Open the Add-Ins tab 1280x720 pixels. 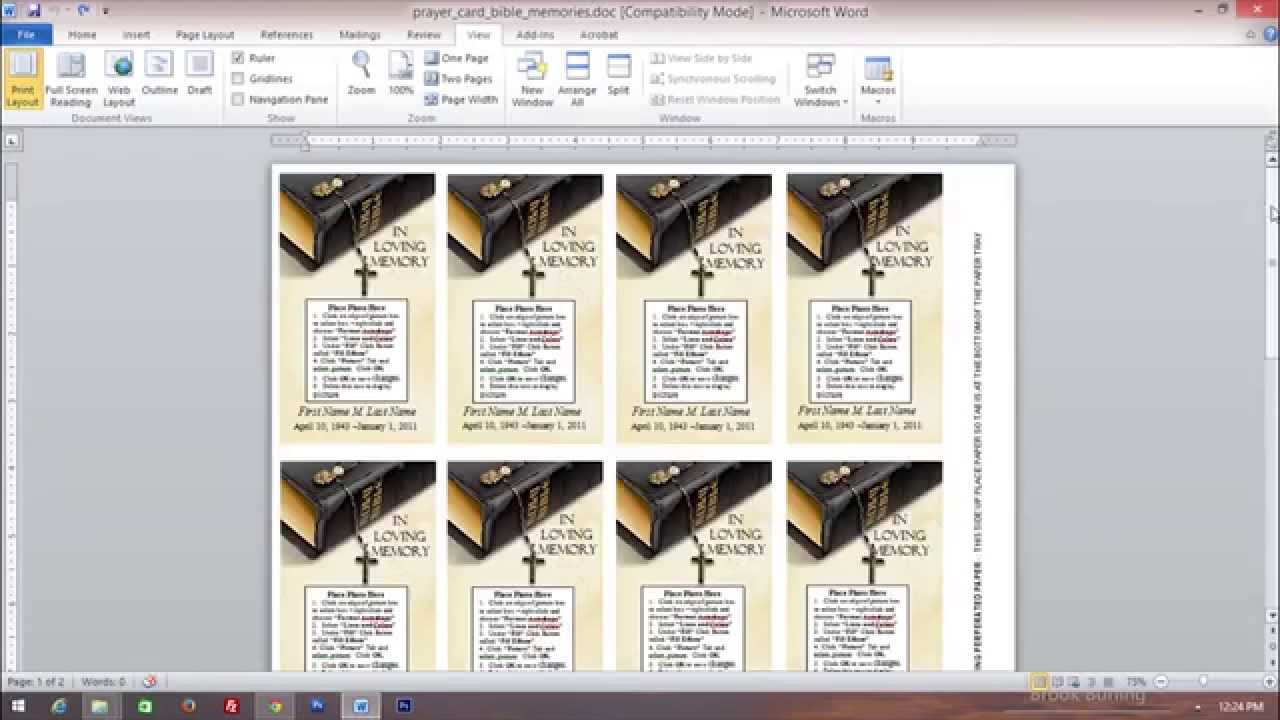click(x=535, y=35)
